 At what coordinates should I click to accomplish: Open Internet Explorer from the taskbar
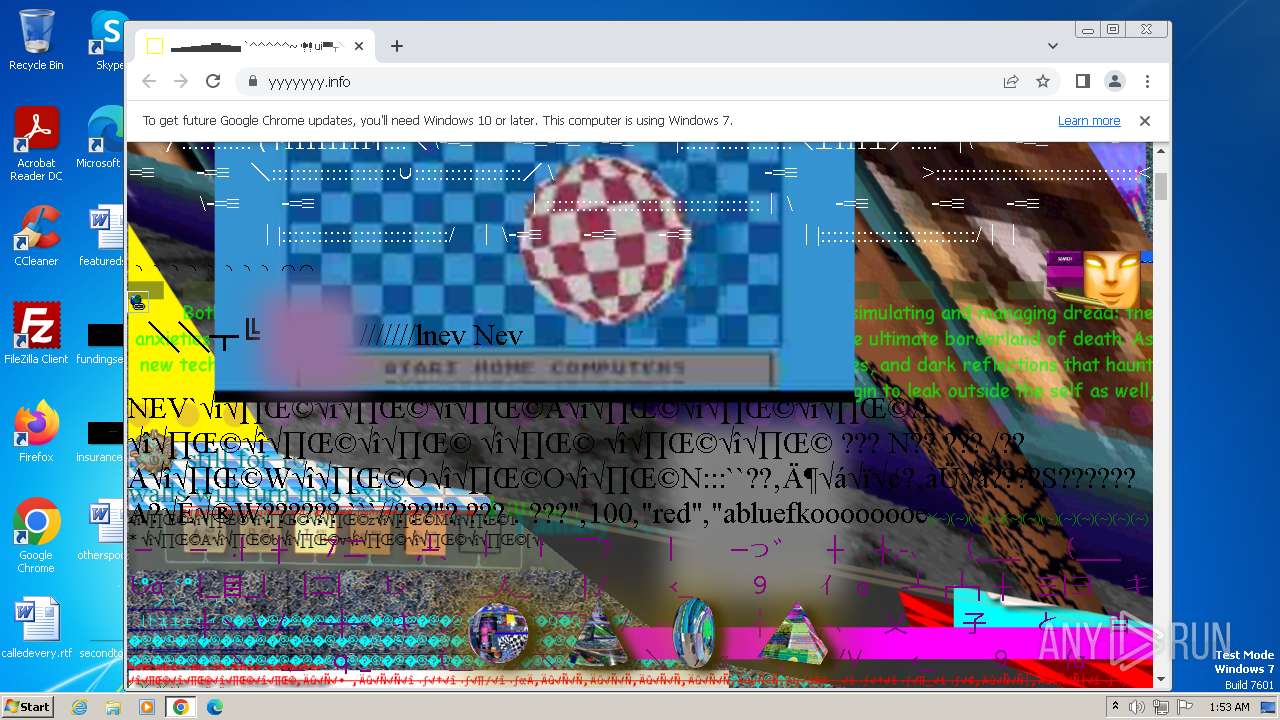click(x=79, y=707)
